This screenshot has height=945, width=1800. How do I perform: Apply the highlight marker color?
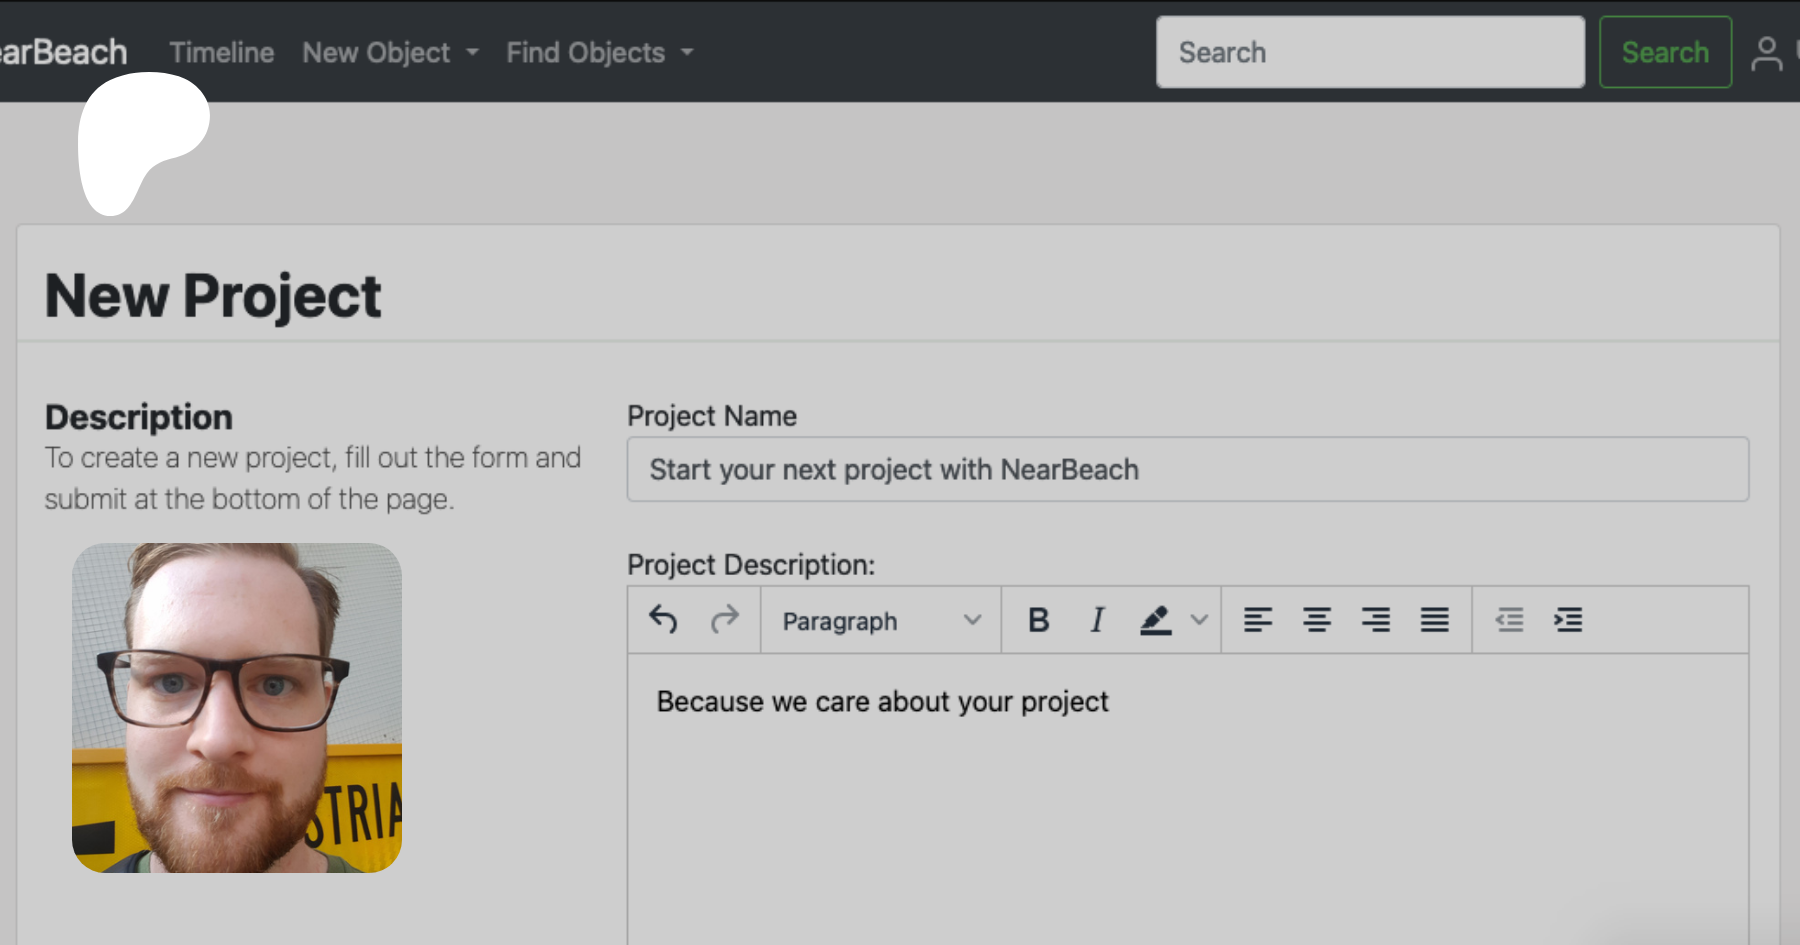(1155, 620)
